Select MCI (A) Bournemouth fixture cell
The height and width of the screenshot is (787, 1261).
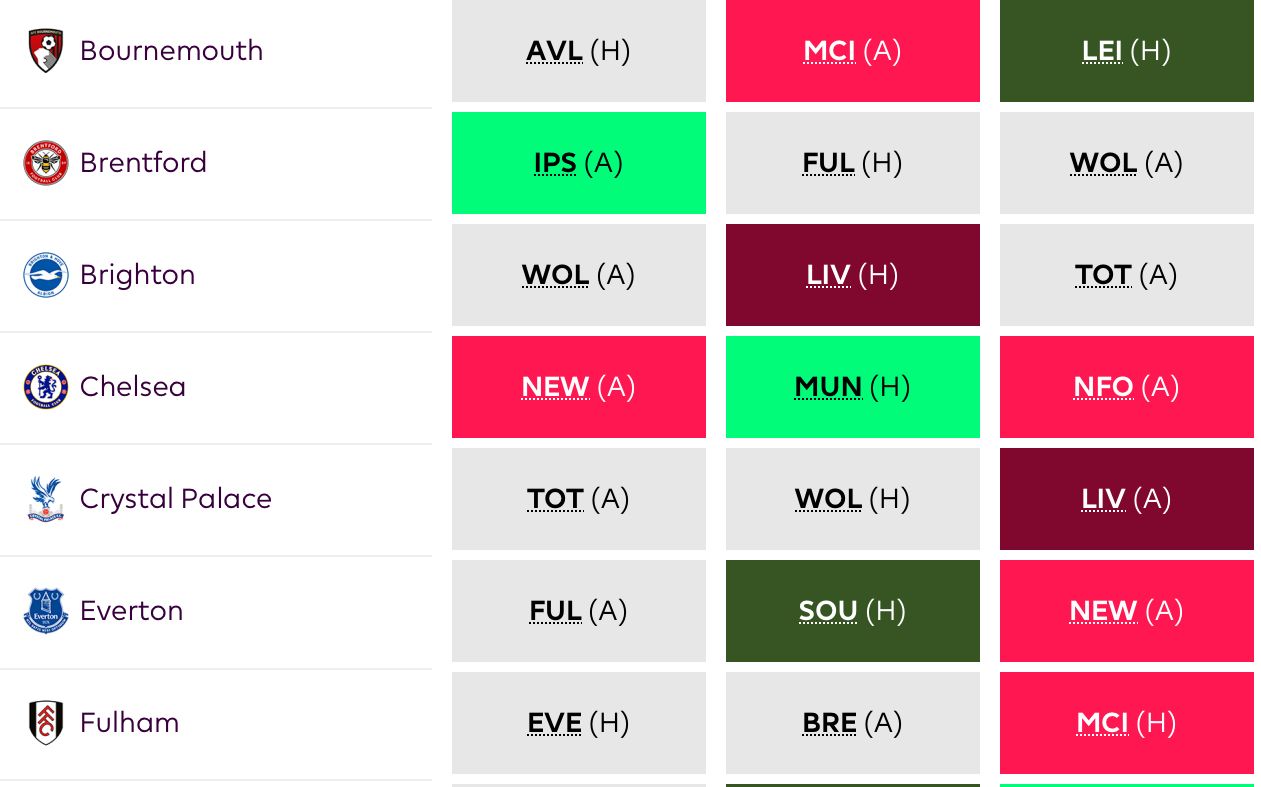coord(853,51)
